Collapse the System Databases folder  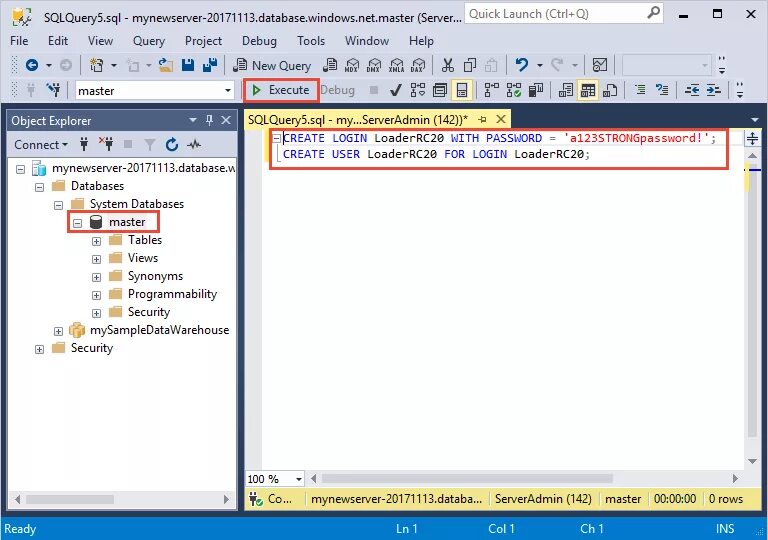(58, 205)
